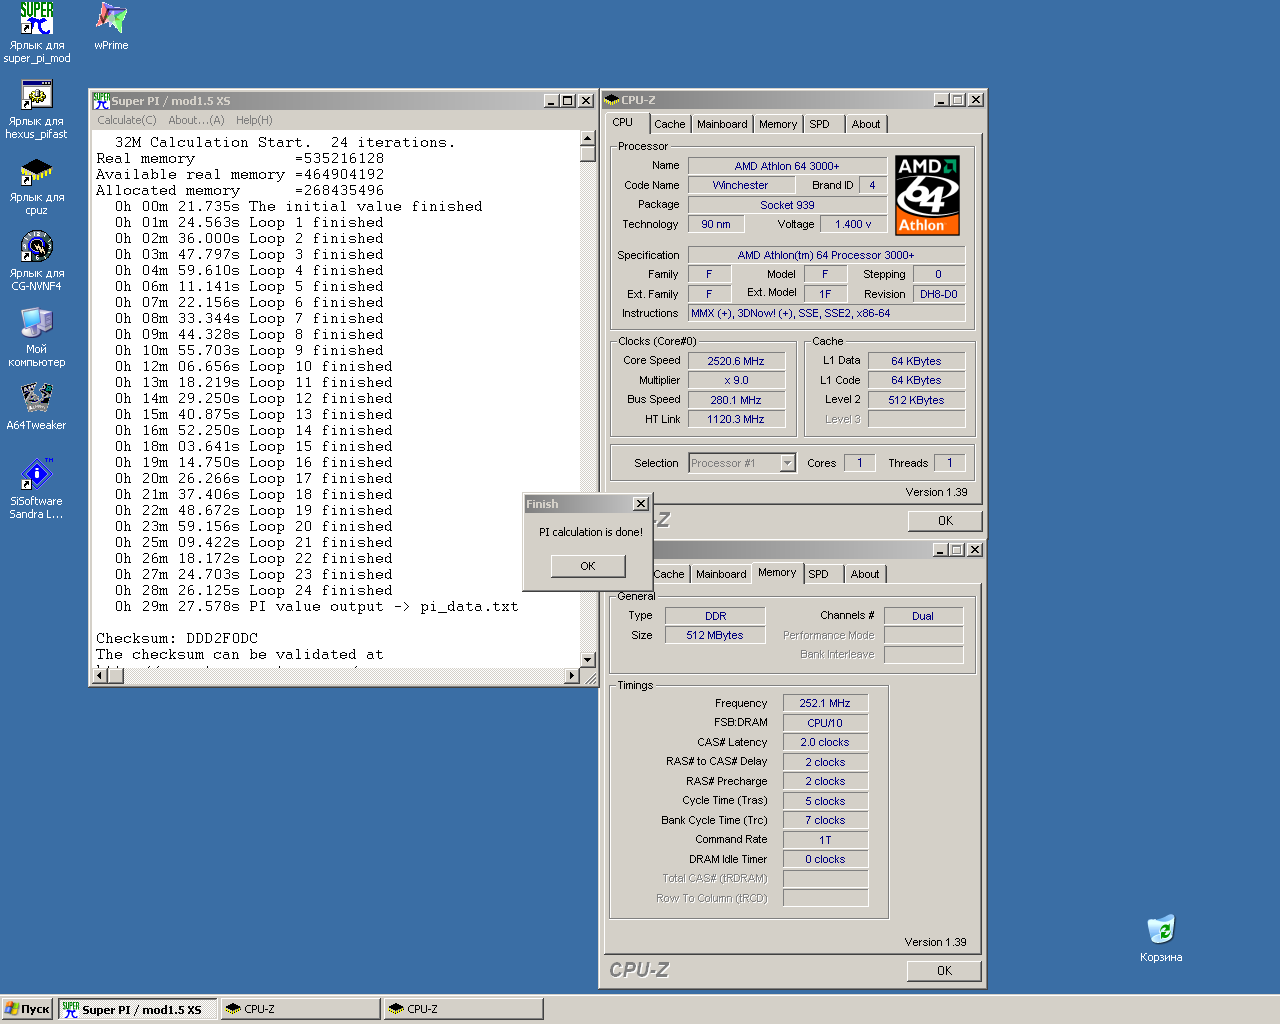Confirm OK in the Finish dialog
1280x1024 pixels.
[588, 566]
